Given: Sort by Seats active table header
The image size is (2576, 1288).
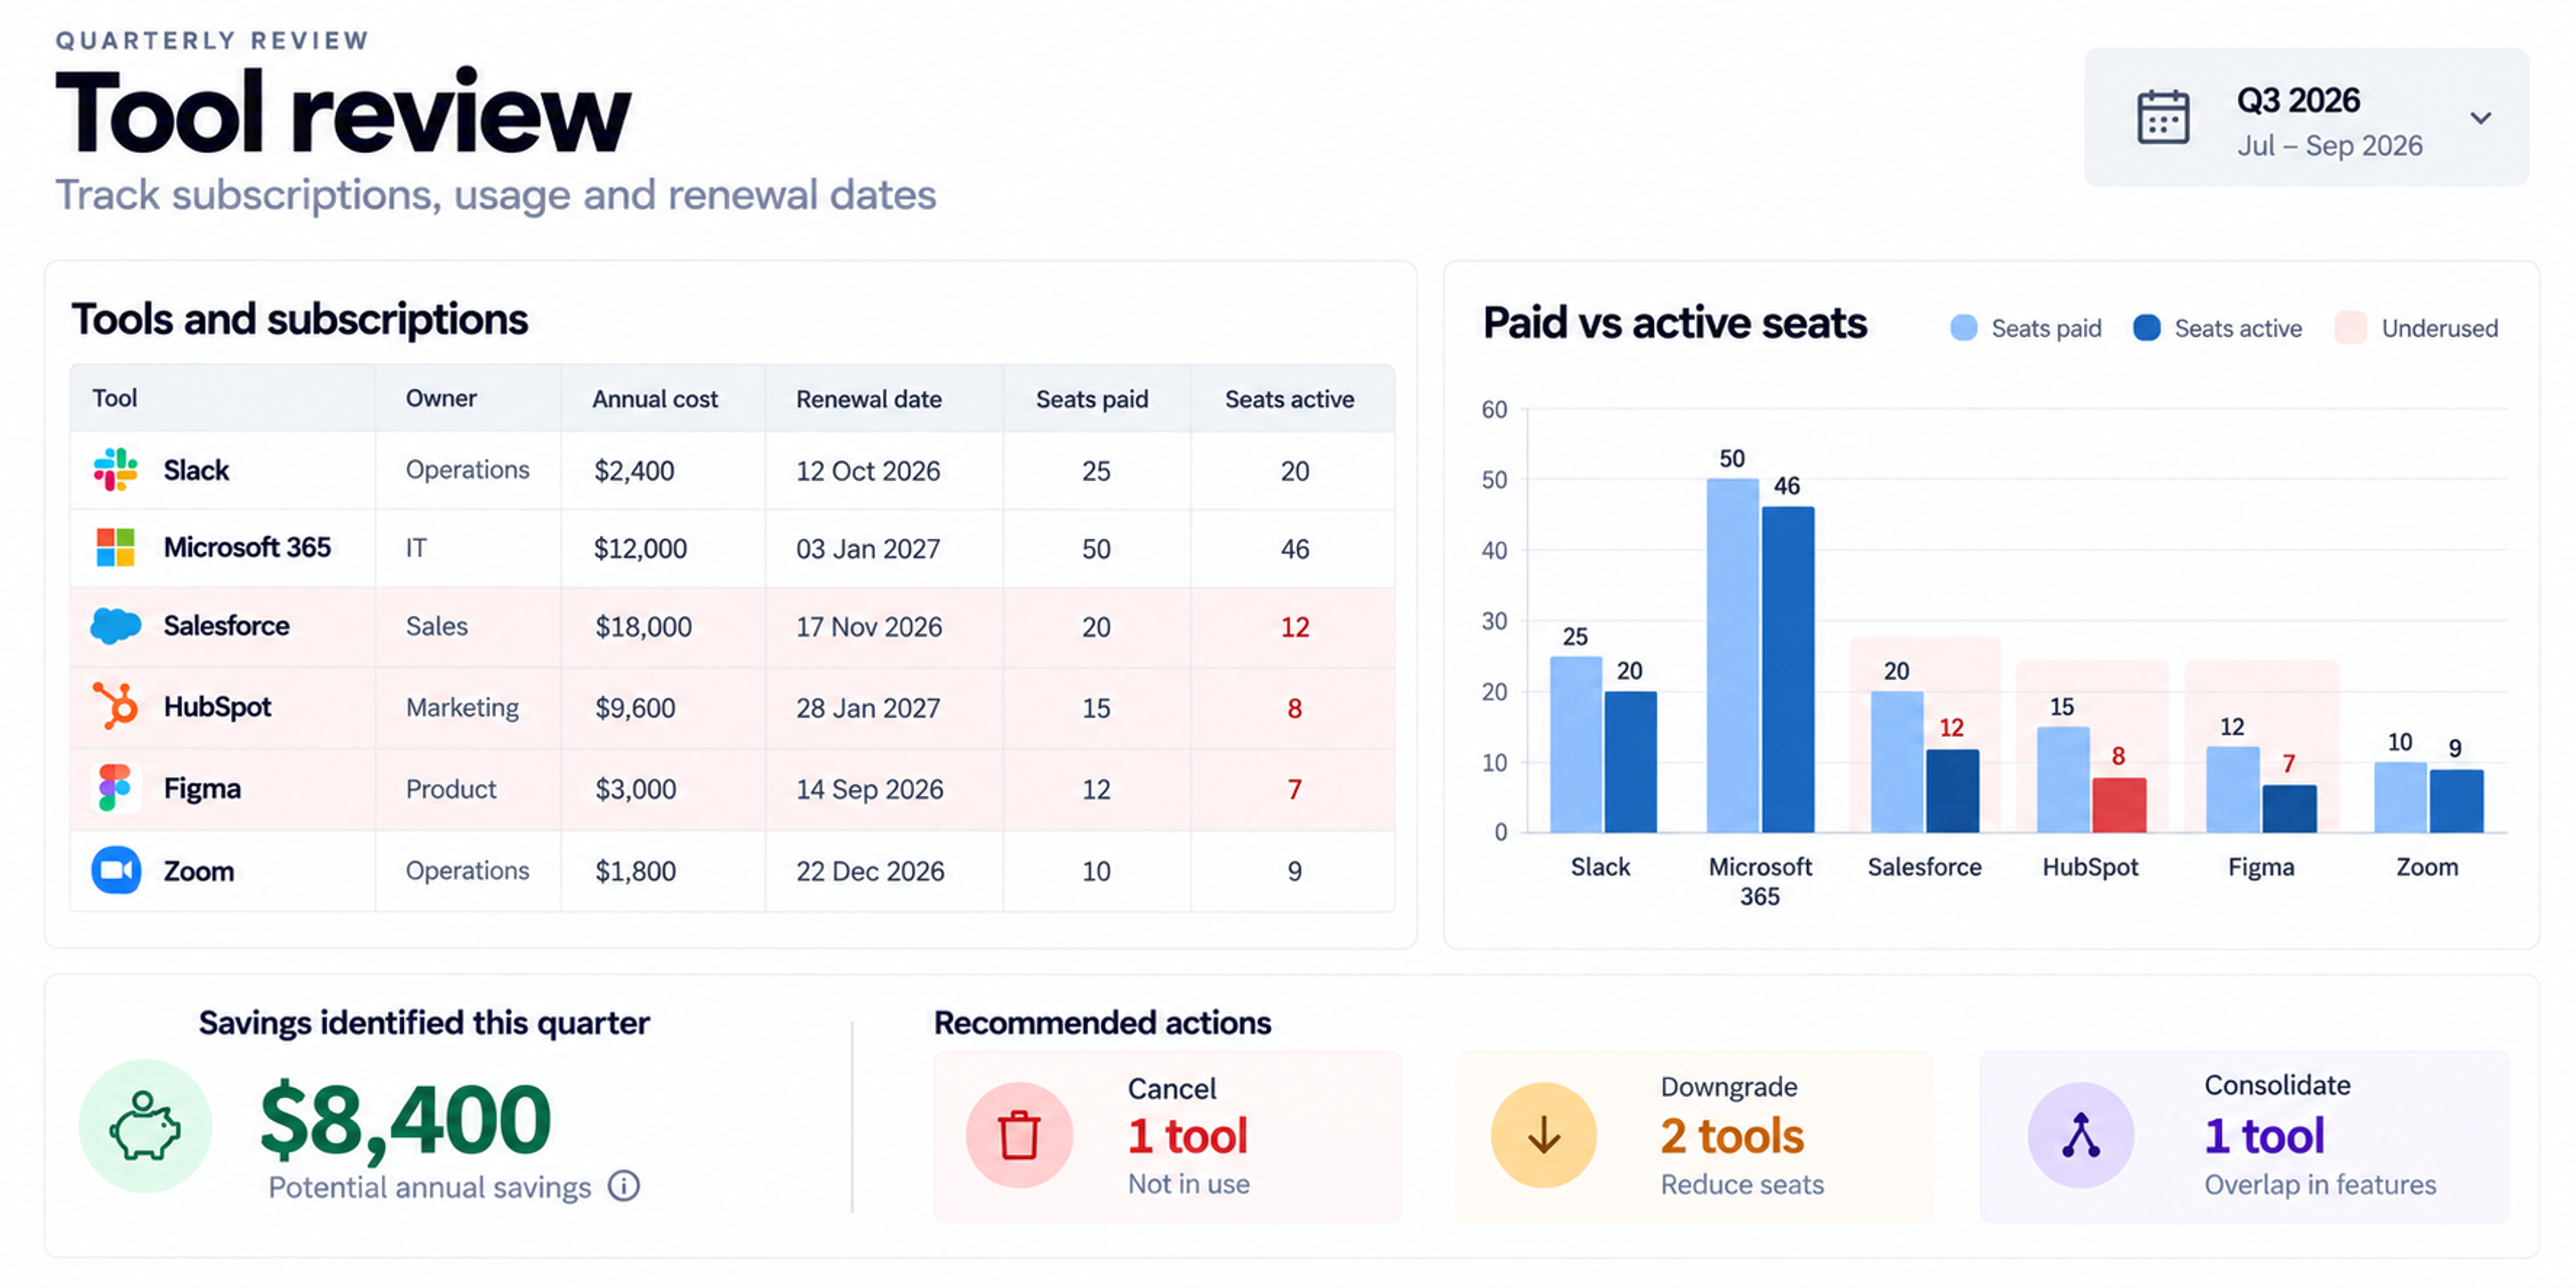Looking at the screenshot, I should pos(1290,399).
